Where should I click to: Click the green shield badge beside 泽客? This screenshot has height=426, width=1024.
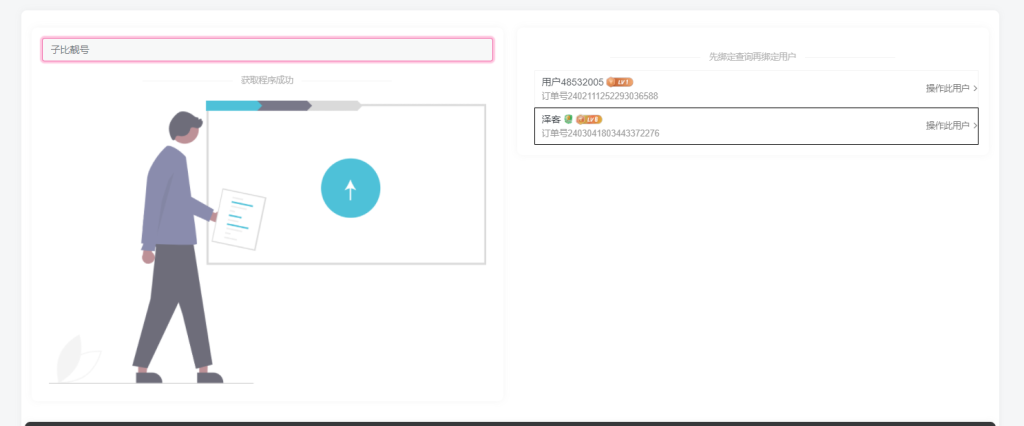tap(568, 119)
